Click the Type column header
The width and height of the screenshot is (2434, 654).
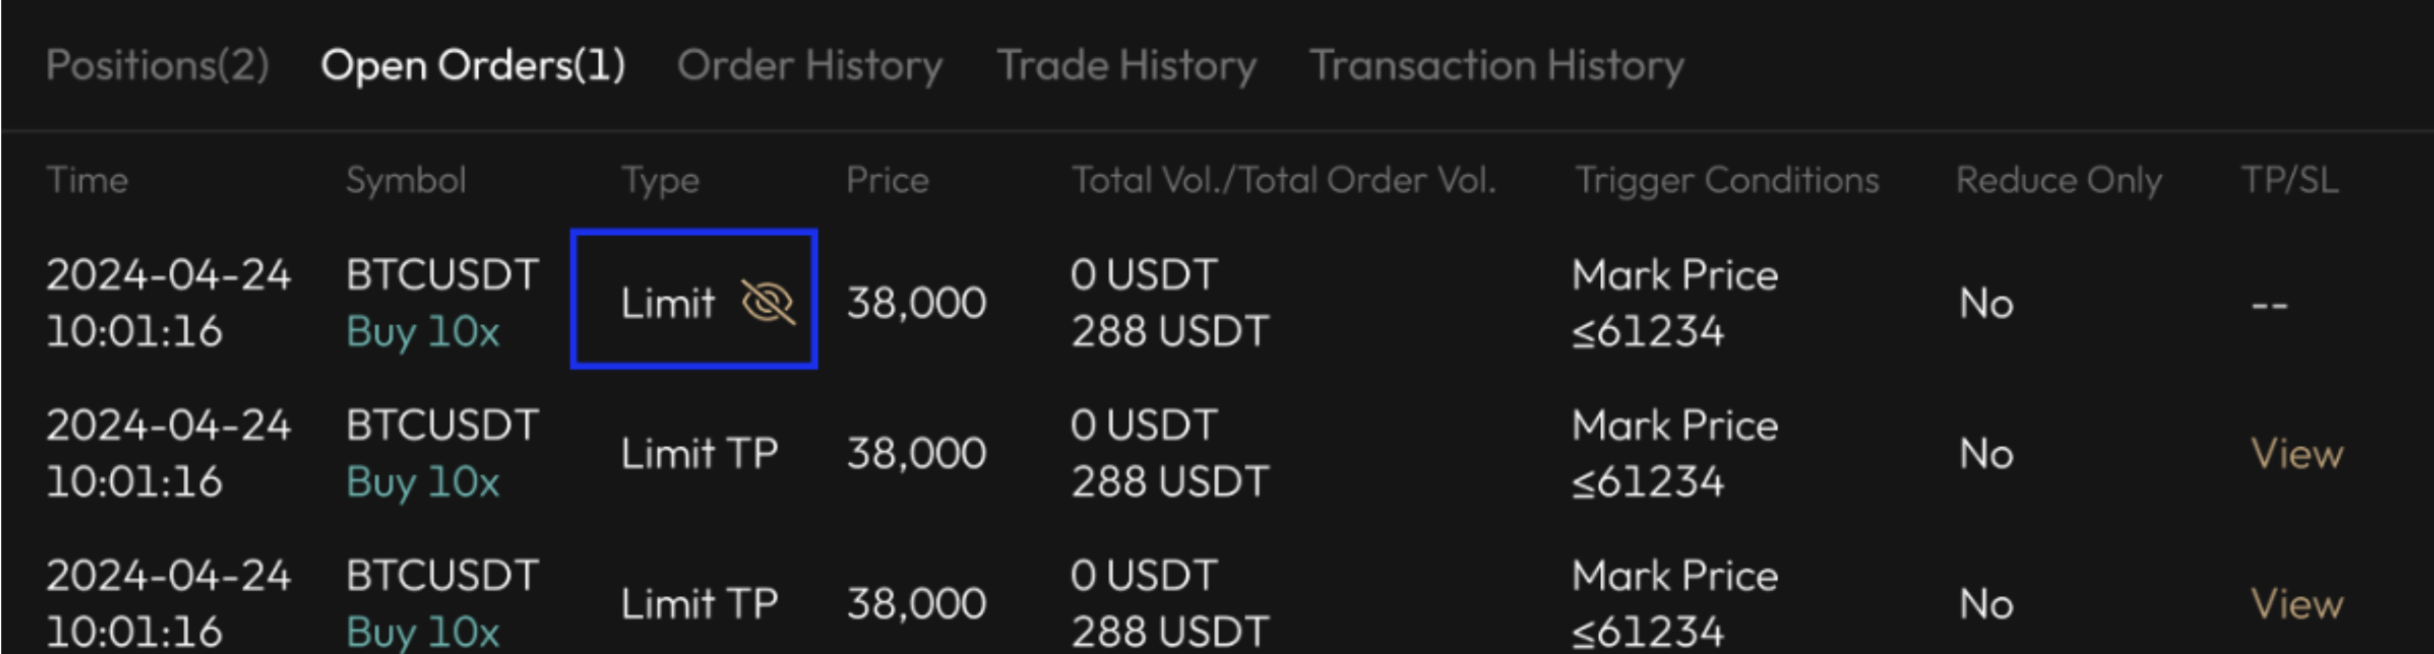[661, 180]
